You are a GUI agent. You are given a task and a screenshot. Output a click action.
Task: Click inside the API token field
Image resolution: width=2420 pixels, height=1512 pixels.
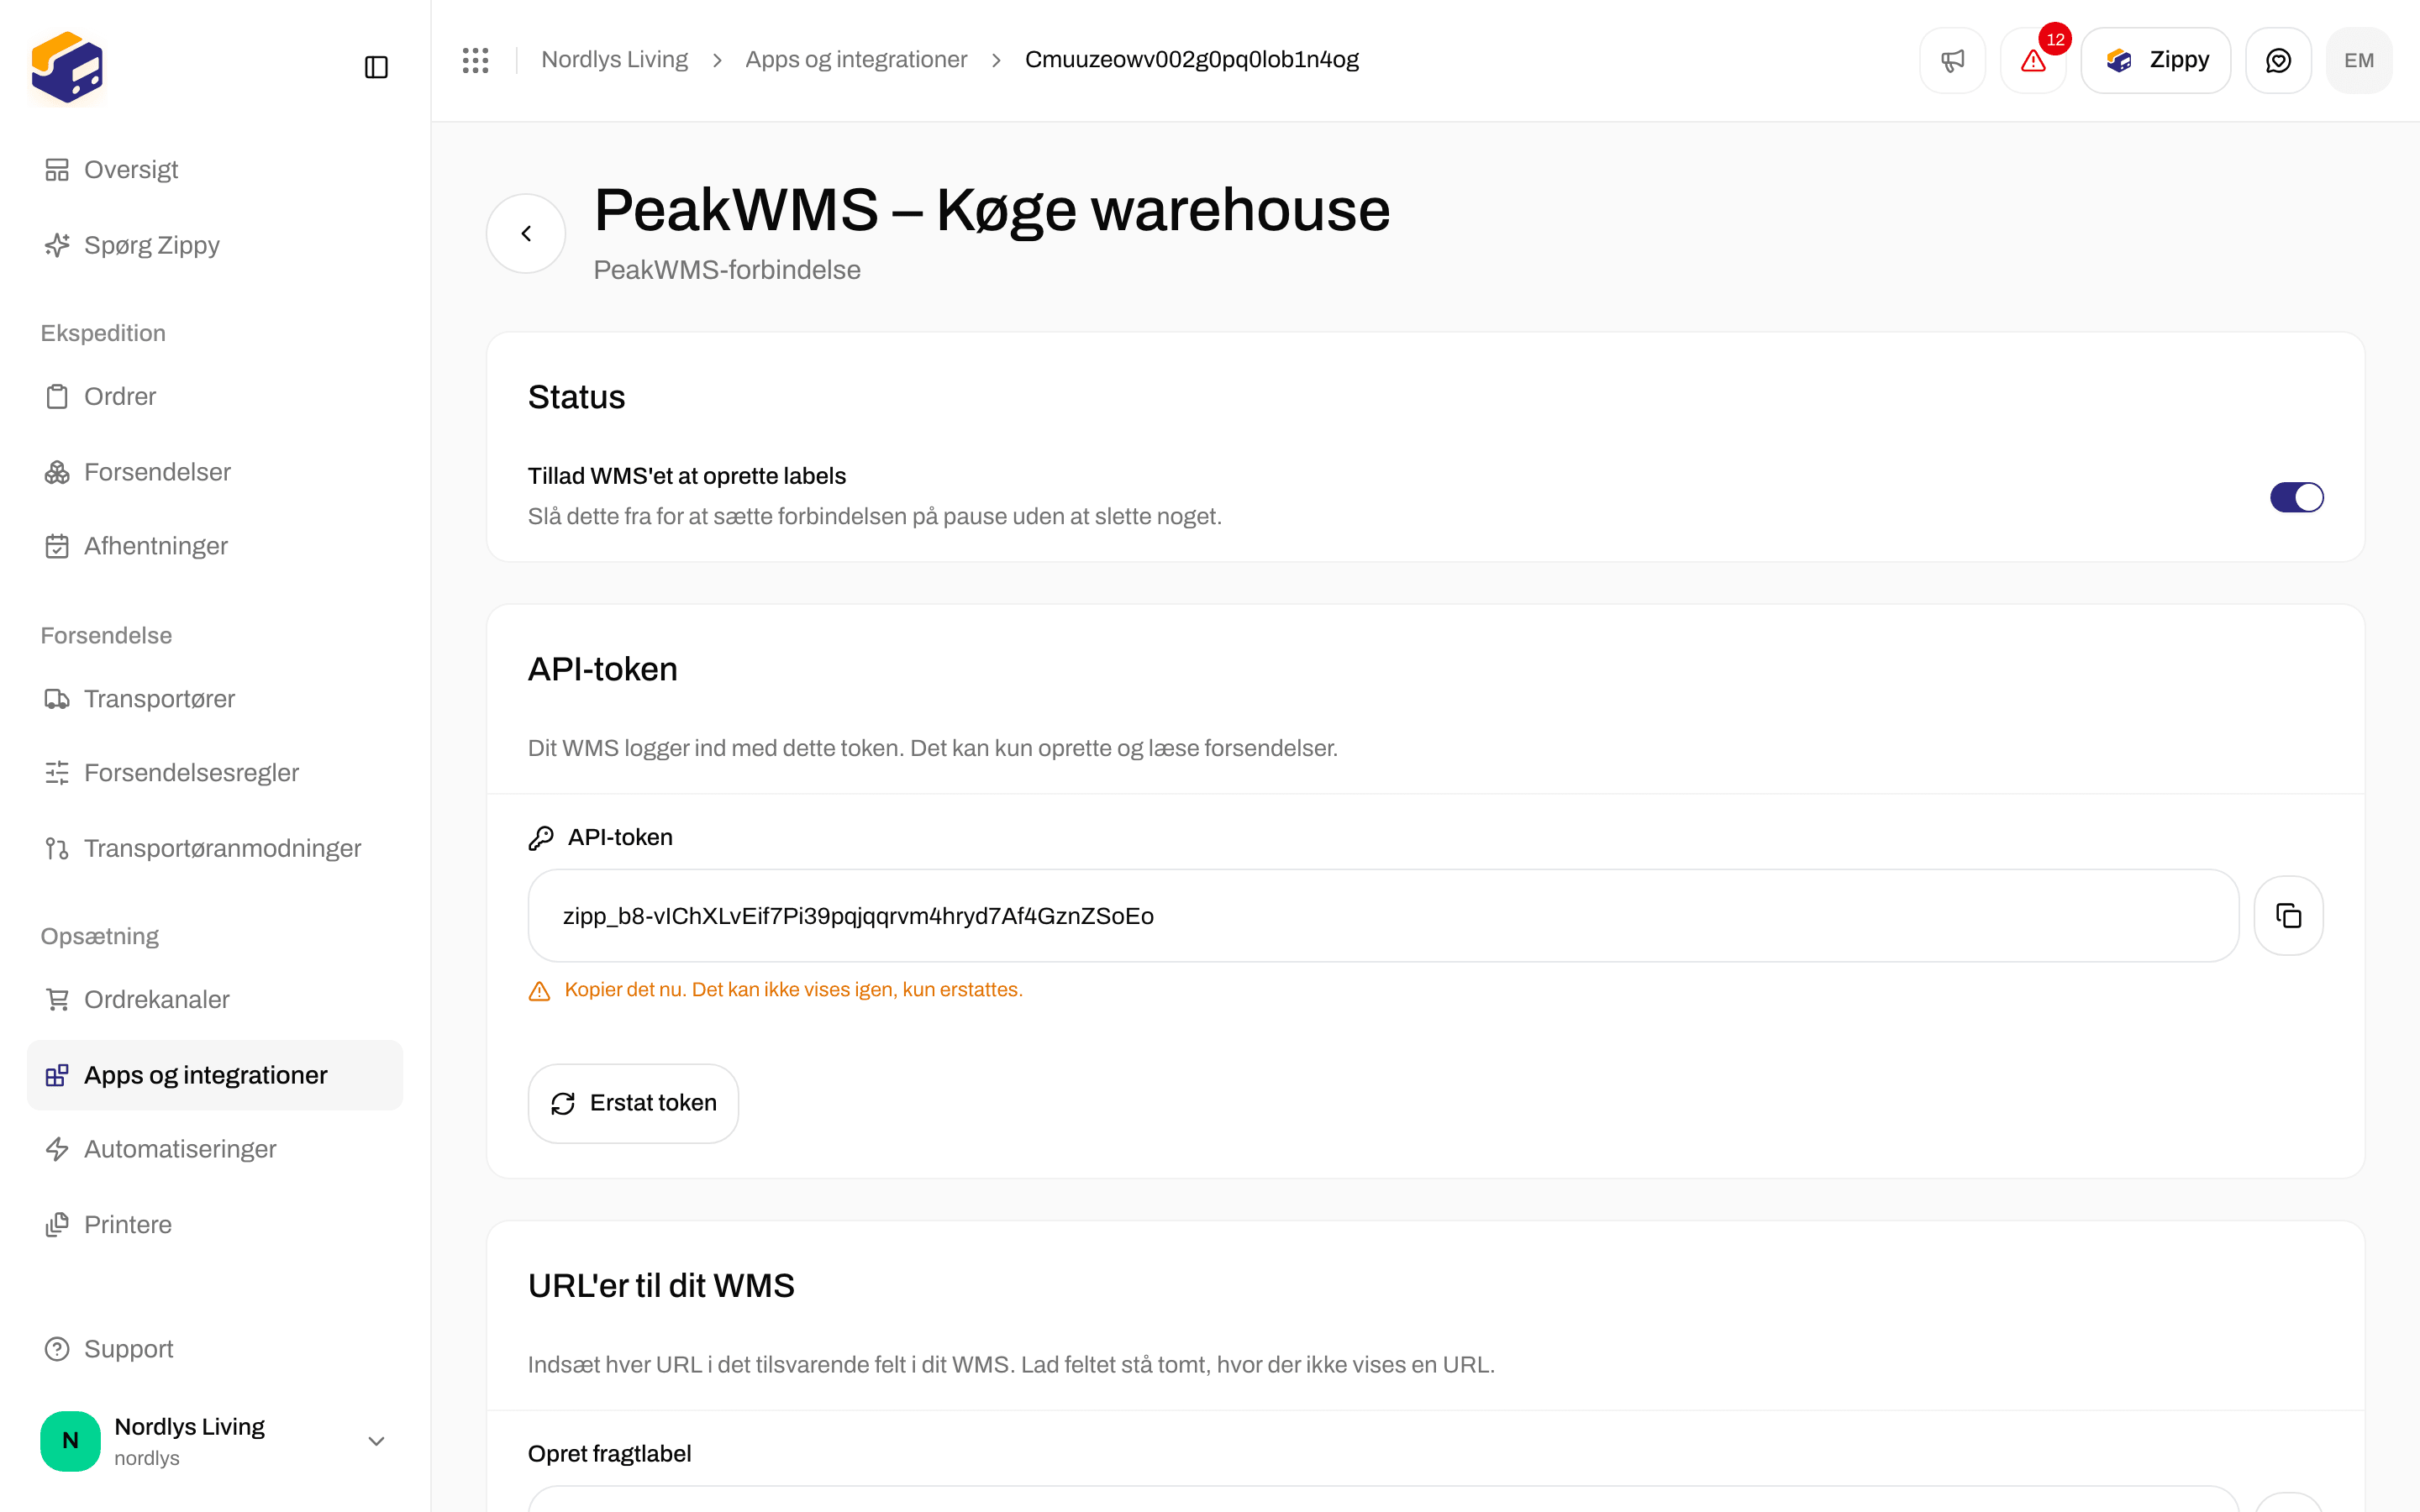click(x=1383, y=915)
